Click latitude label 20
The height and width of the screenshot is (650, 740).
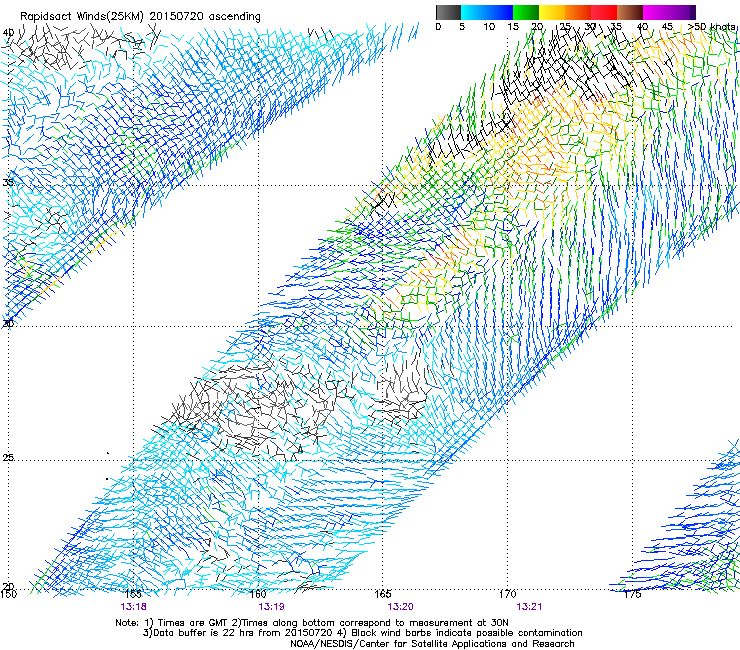click(x=8, y=587)
